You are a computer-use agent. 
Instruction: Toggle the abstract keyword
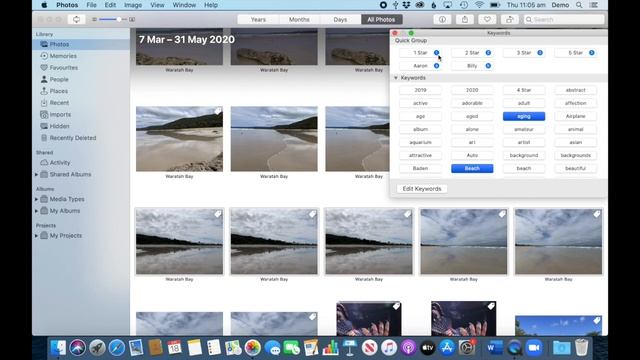point(576,90)
